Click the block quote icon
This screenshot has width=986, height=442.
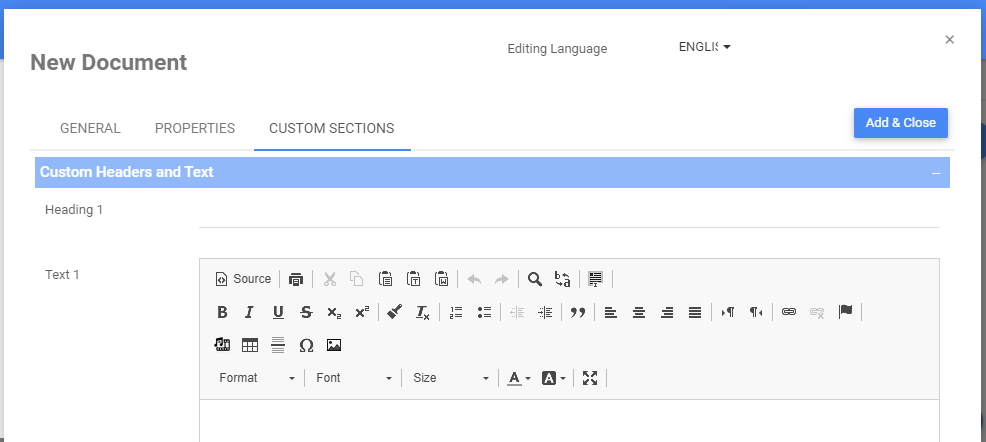pos(577,312)
